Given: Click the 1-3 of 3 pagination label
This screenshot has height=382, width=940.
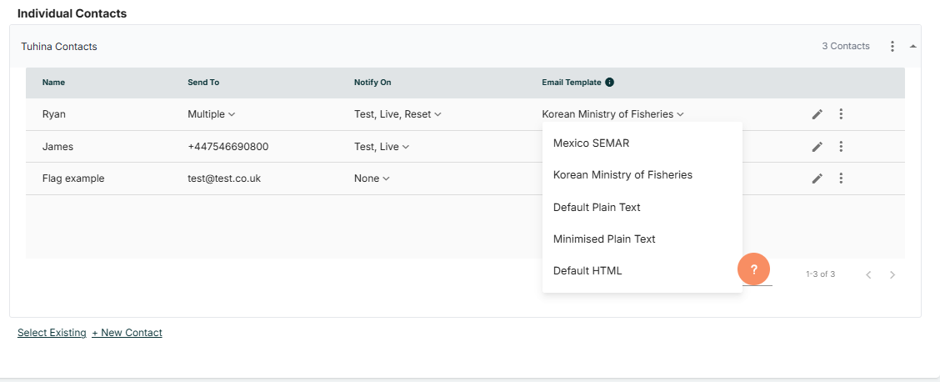Looking at the screenshot, I should (820, 274).
